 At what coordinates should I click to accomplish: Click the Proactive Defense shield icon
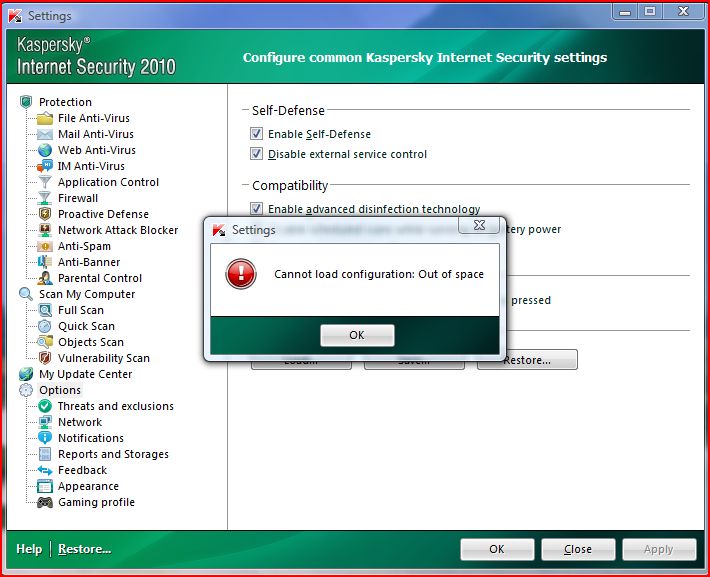coord(45,214)
